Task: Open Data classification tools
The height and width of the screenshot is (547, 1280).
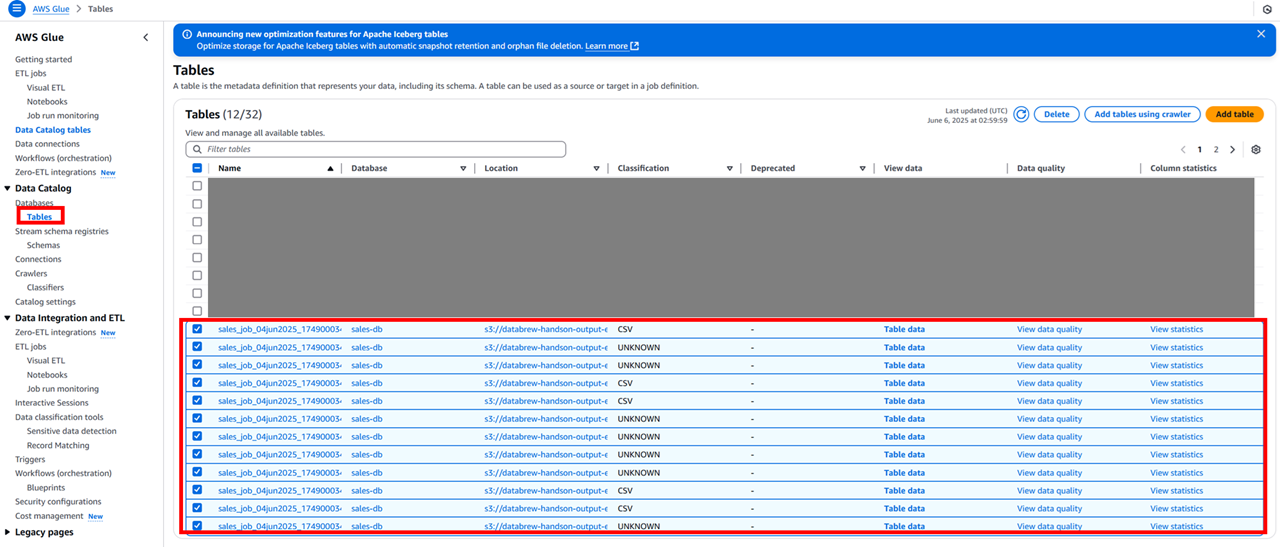Action: click(x=59, y=417)
